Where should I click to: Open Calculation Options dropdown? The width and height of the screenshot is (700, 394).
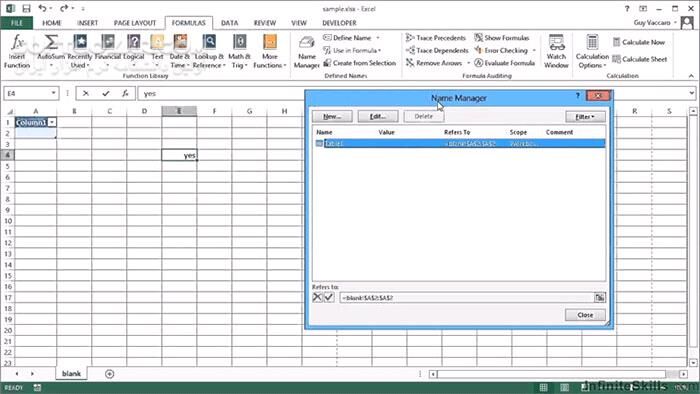tap(592, 52)
